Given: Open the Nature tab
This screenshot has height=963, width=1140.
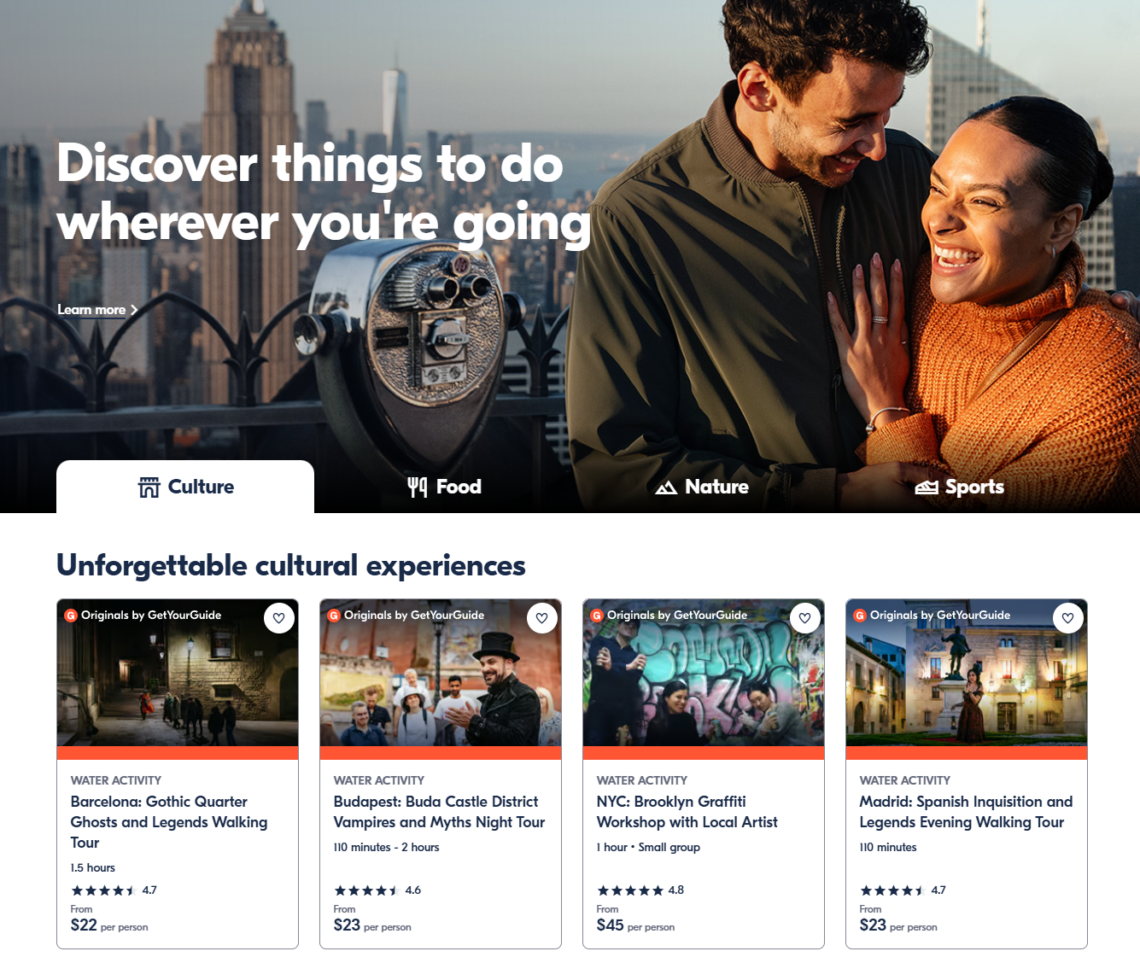Looking at the screenshot, I should coord(701,487).
